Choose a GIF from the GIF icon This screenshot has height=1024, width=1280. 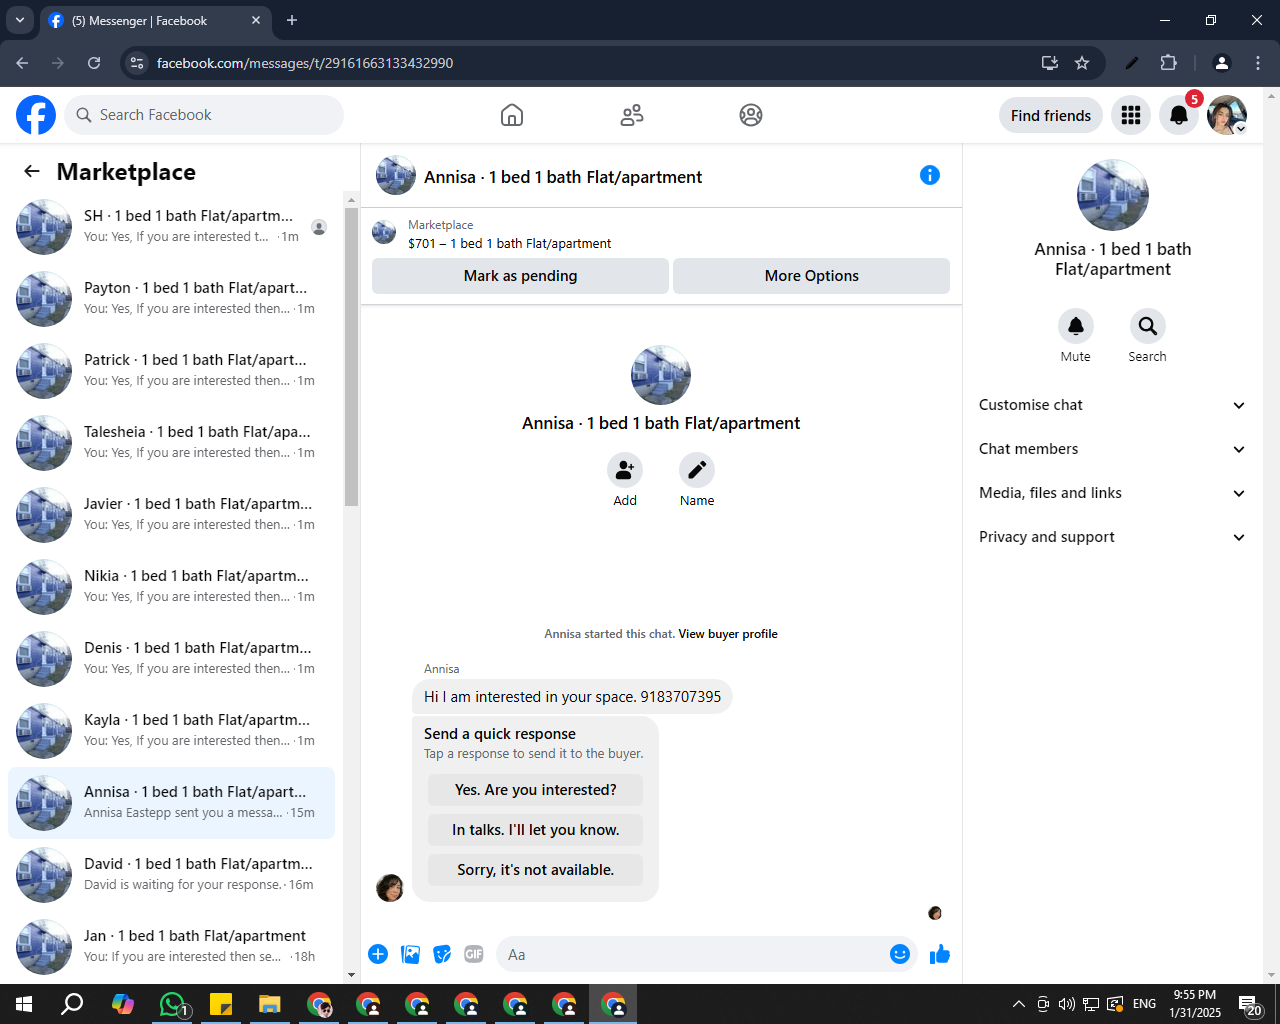tap(474, 954)
